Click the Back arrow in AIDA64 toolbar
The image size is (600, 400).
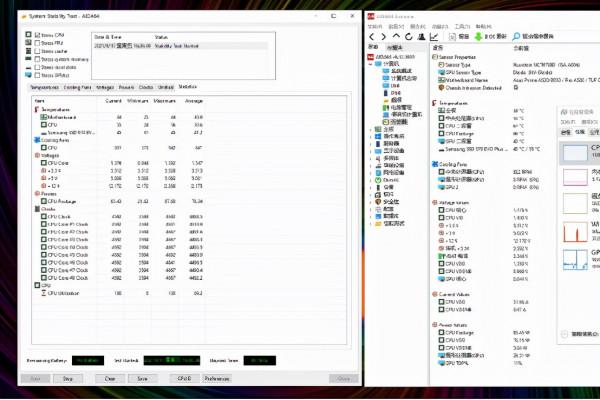(x=372, y=36)
